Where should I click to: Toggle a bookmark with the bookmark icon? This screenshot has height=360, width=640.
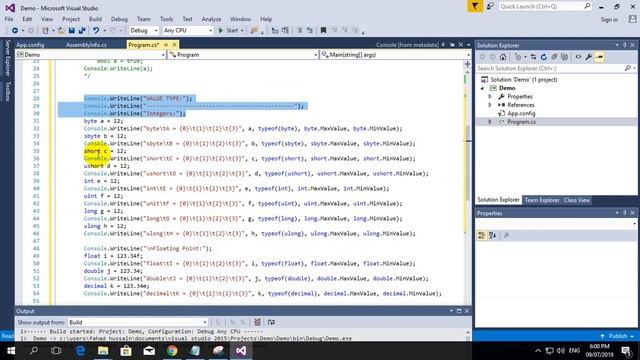[323, 31]
